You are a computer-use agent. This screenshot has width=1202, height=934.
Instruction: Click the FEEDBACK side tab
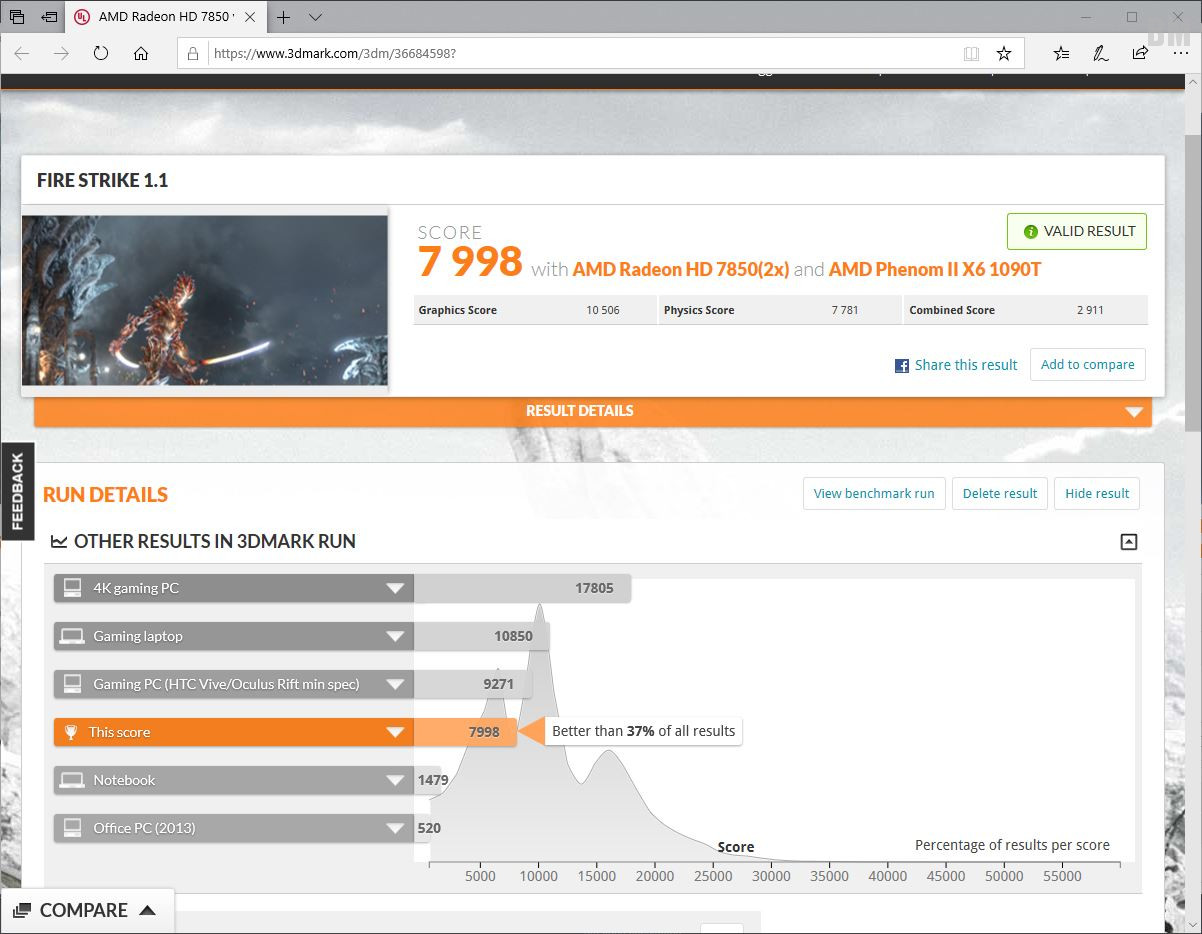pyautogui.click(x=17, y=491)
